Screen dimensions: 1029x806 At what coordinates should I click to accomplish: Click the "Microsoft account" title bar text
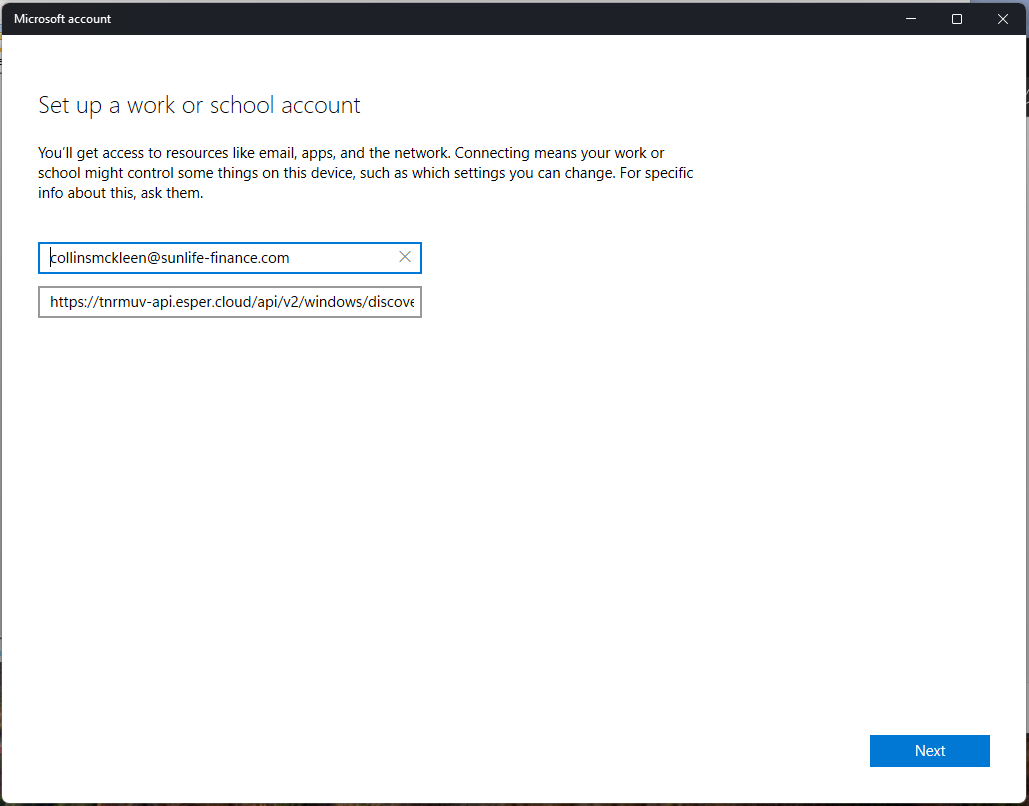pos(62,19)
